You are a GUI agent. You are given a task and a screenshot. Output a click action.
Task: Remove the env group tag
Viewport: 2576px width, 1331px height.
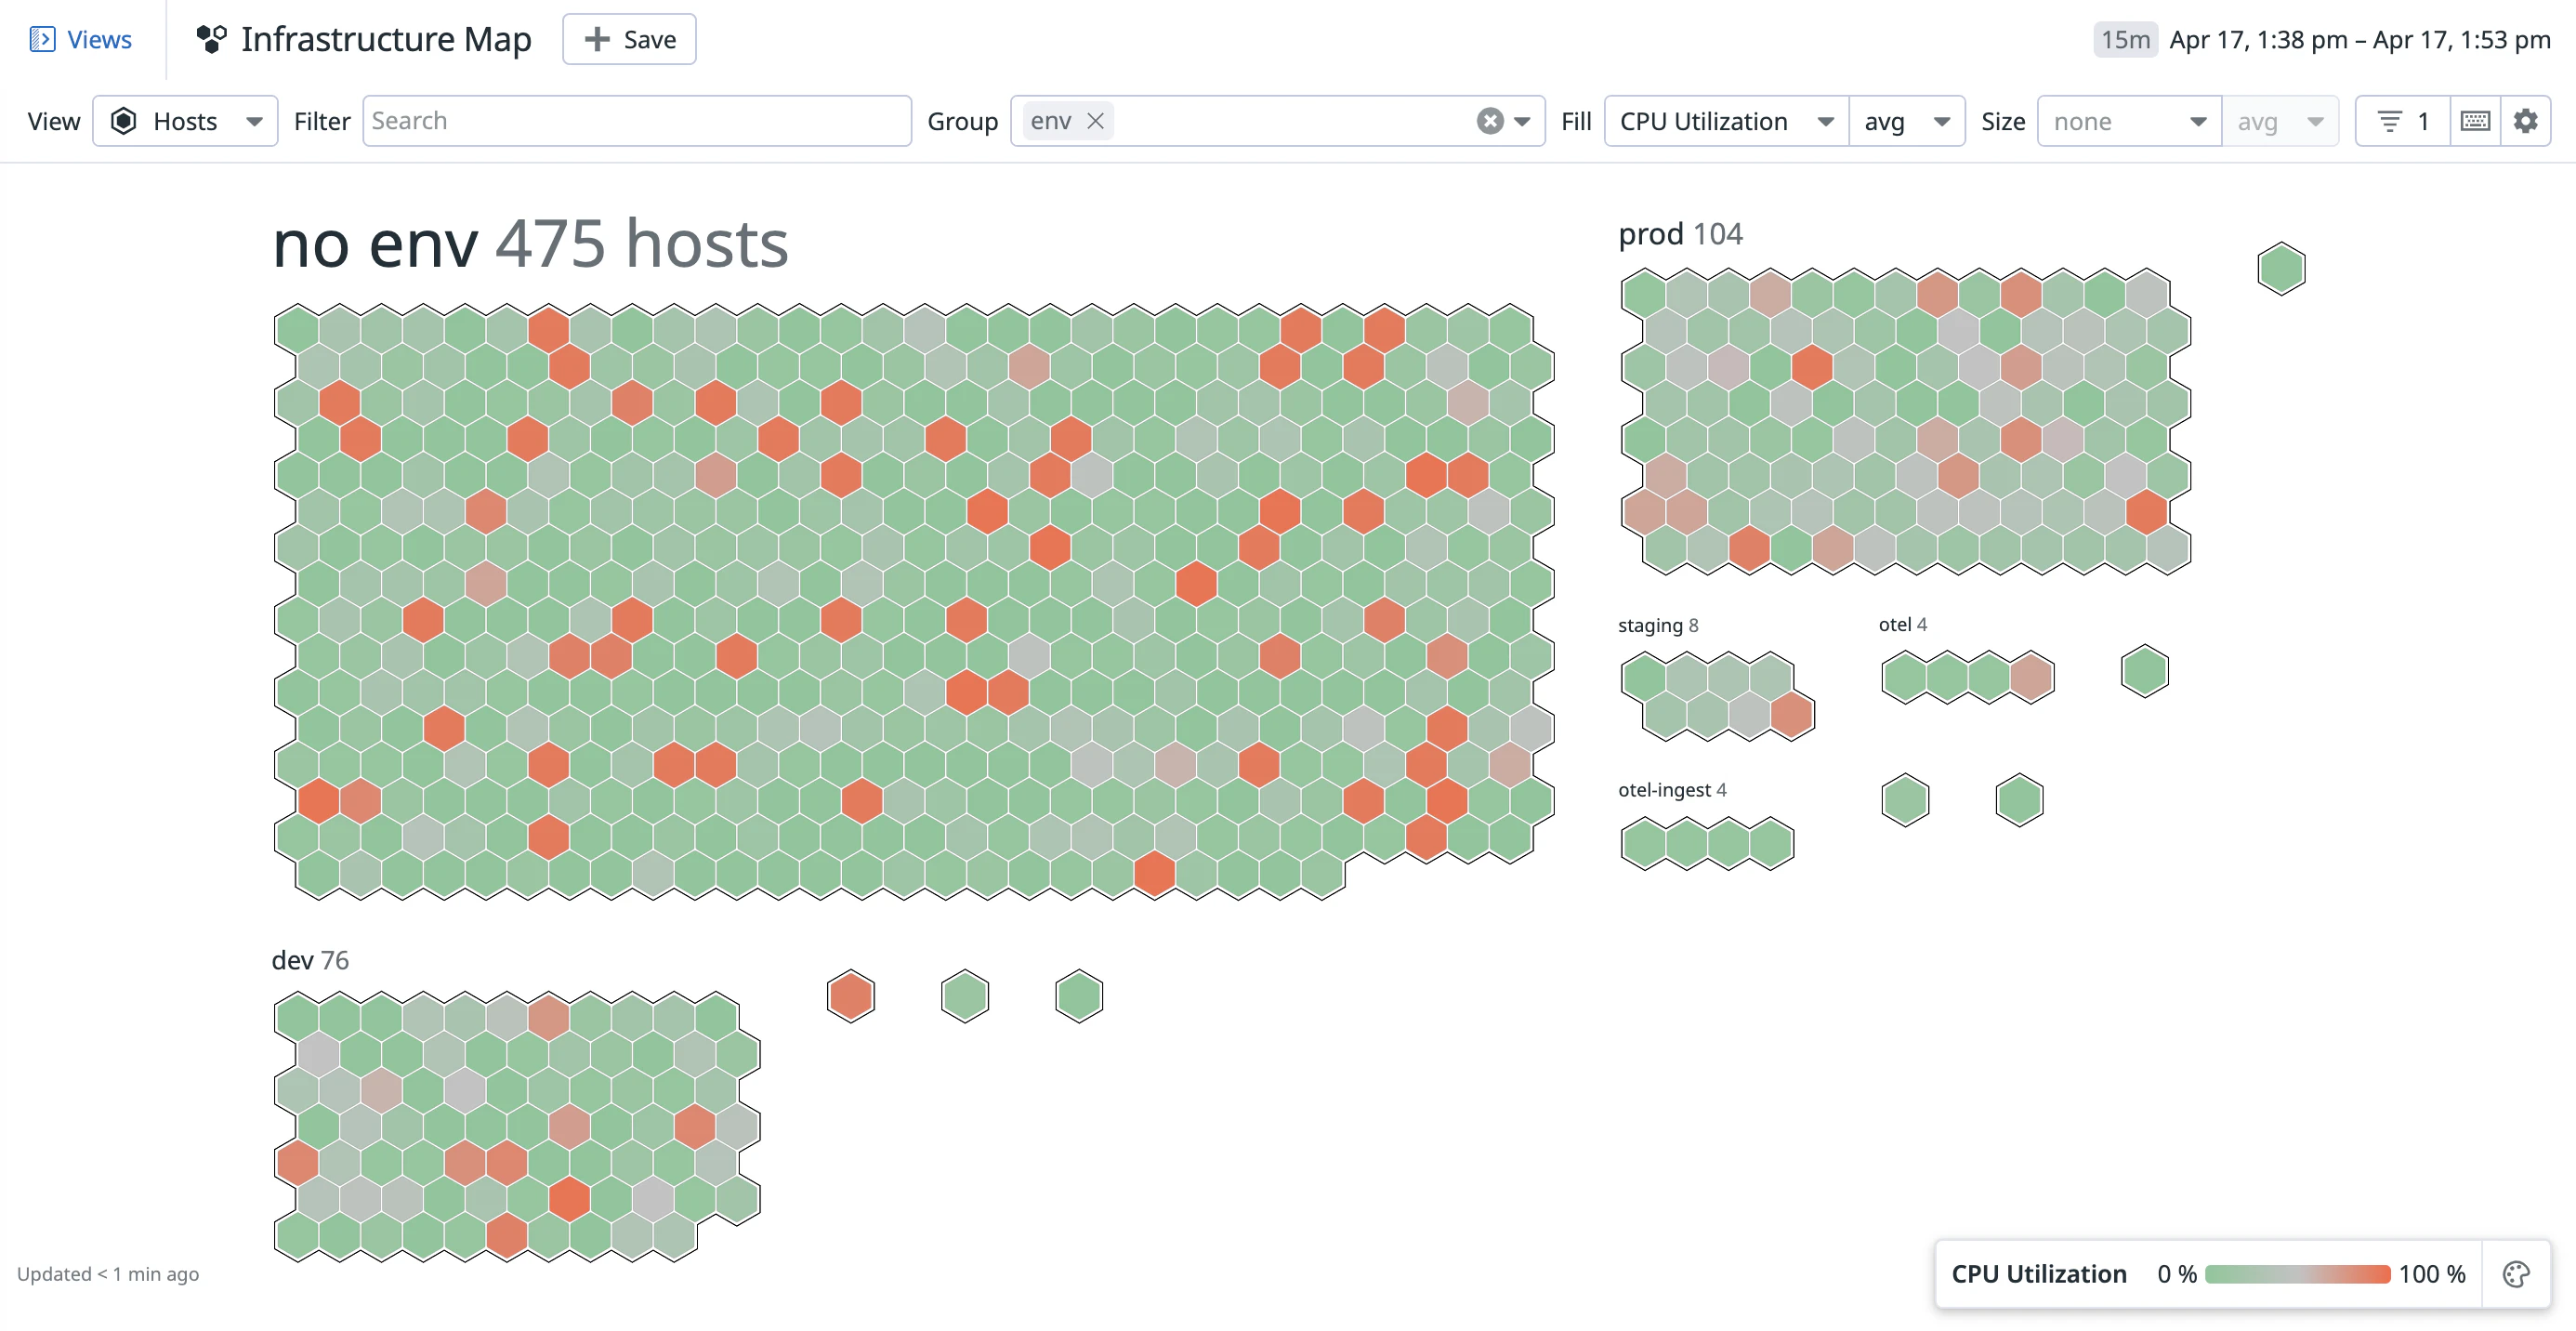pos(1096,121)
